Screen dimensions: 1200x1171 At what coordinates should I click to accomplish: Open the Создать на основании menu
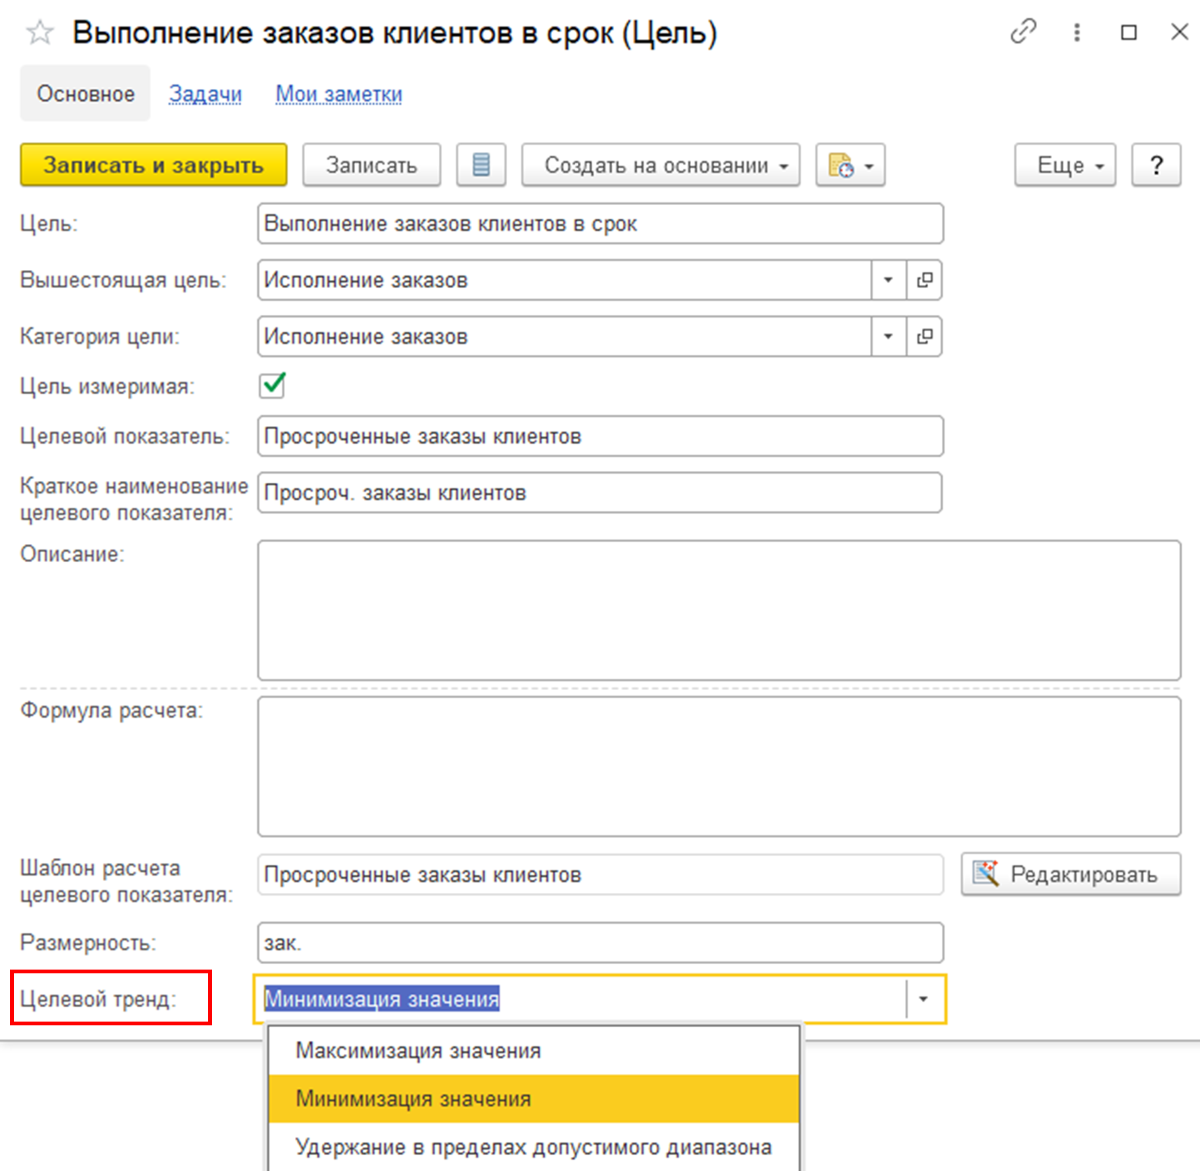click(661, 165)
